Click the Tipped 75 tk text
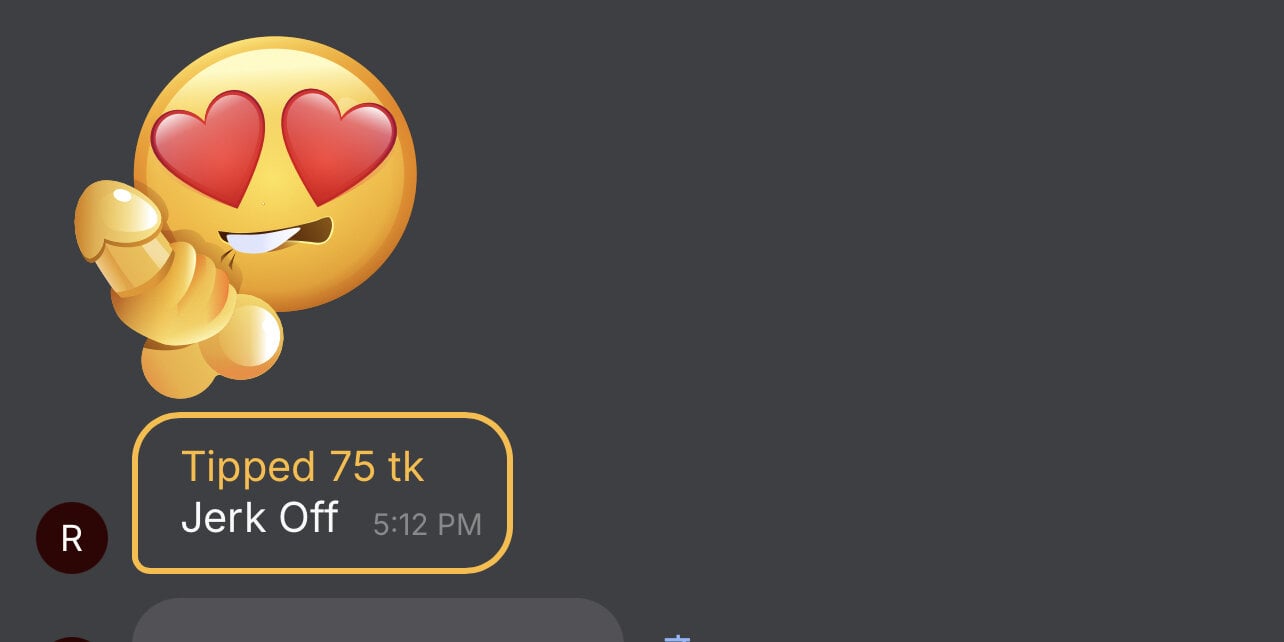This screenshot has width=1284, height=642. pyautogui.click(x=302, y=467)
